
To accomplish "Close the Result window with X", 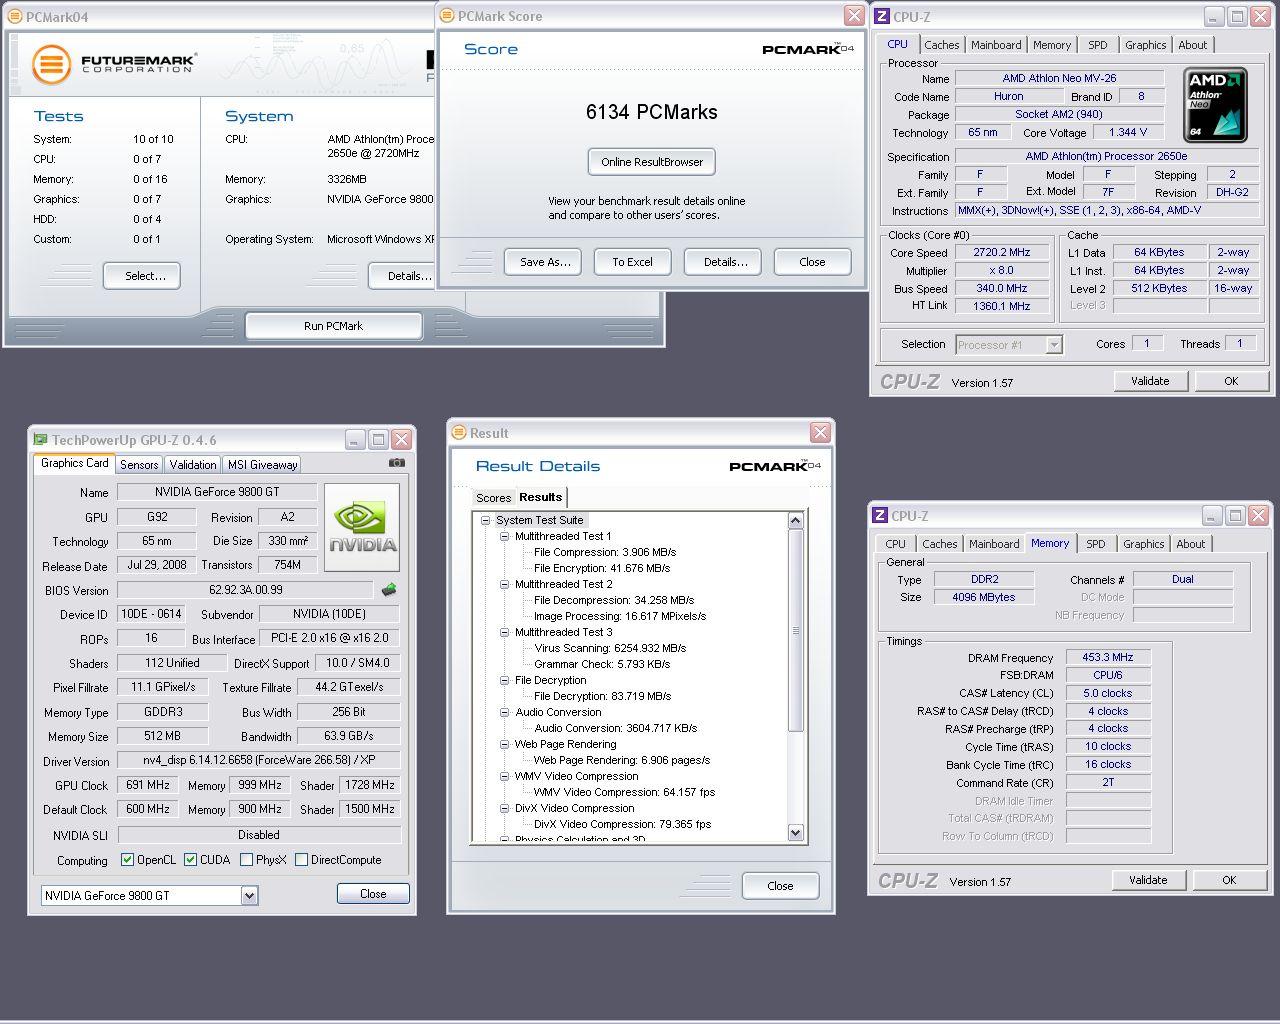I will 820,432.
